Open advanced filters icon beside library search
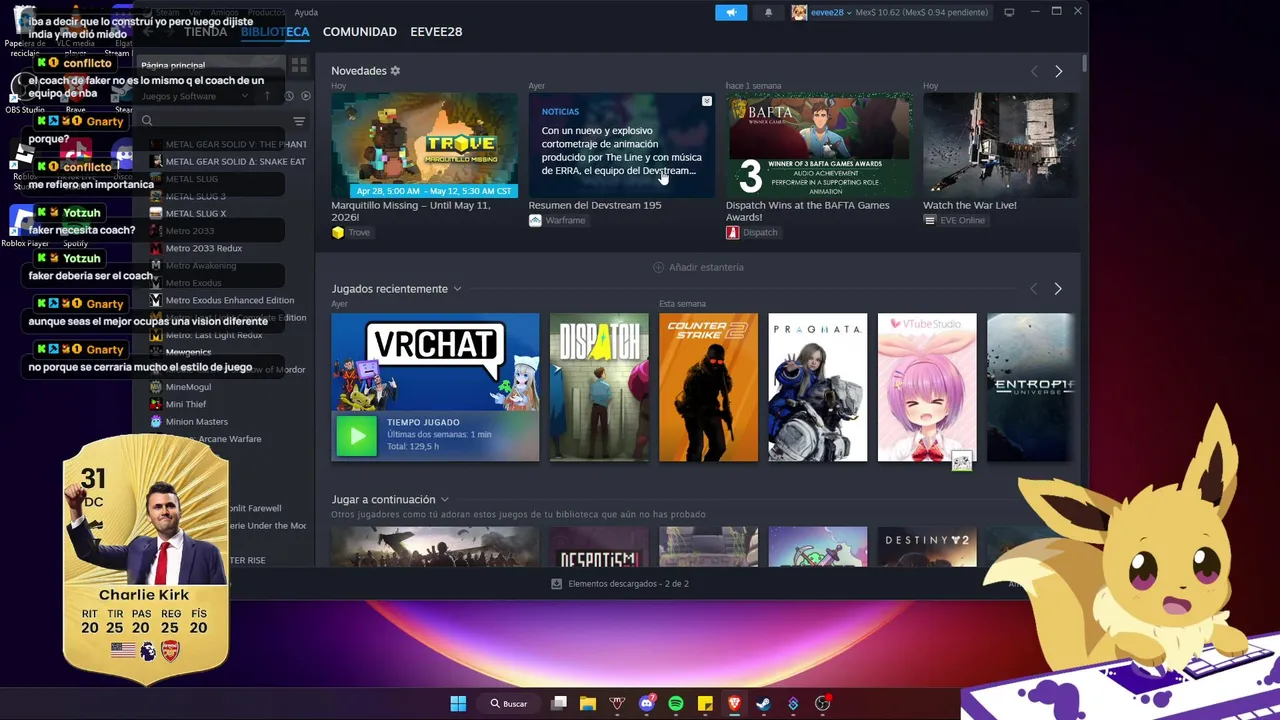The width and height of the screenshot is (1280, 720). click(x=299, y=121)
